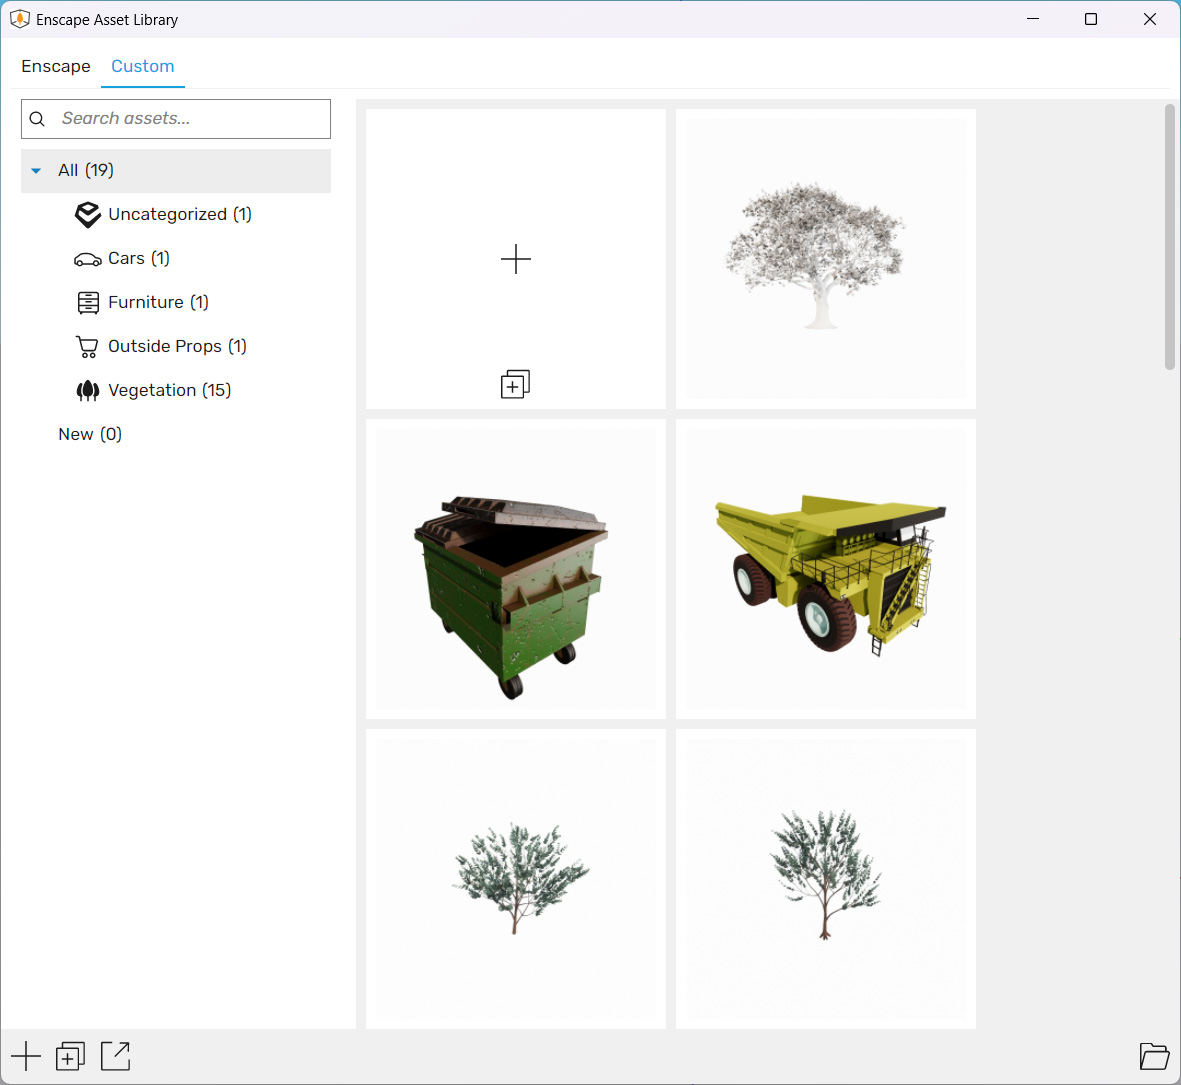Select the All (19) category row
This screenshot has height=1085, width=1181.
[x=175, y=171]
